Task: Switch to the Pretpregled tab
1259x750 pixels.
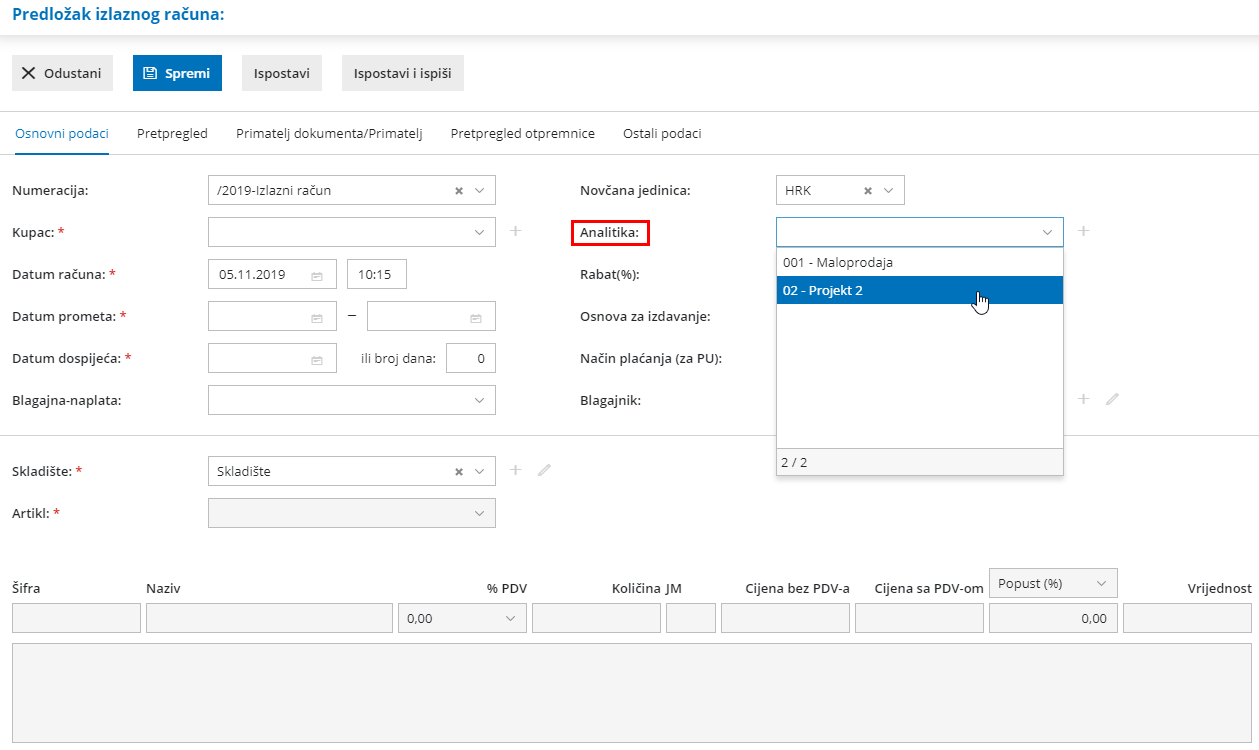Action: [x=172, y=133]
